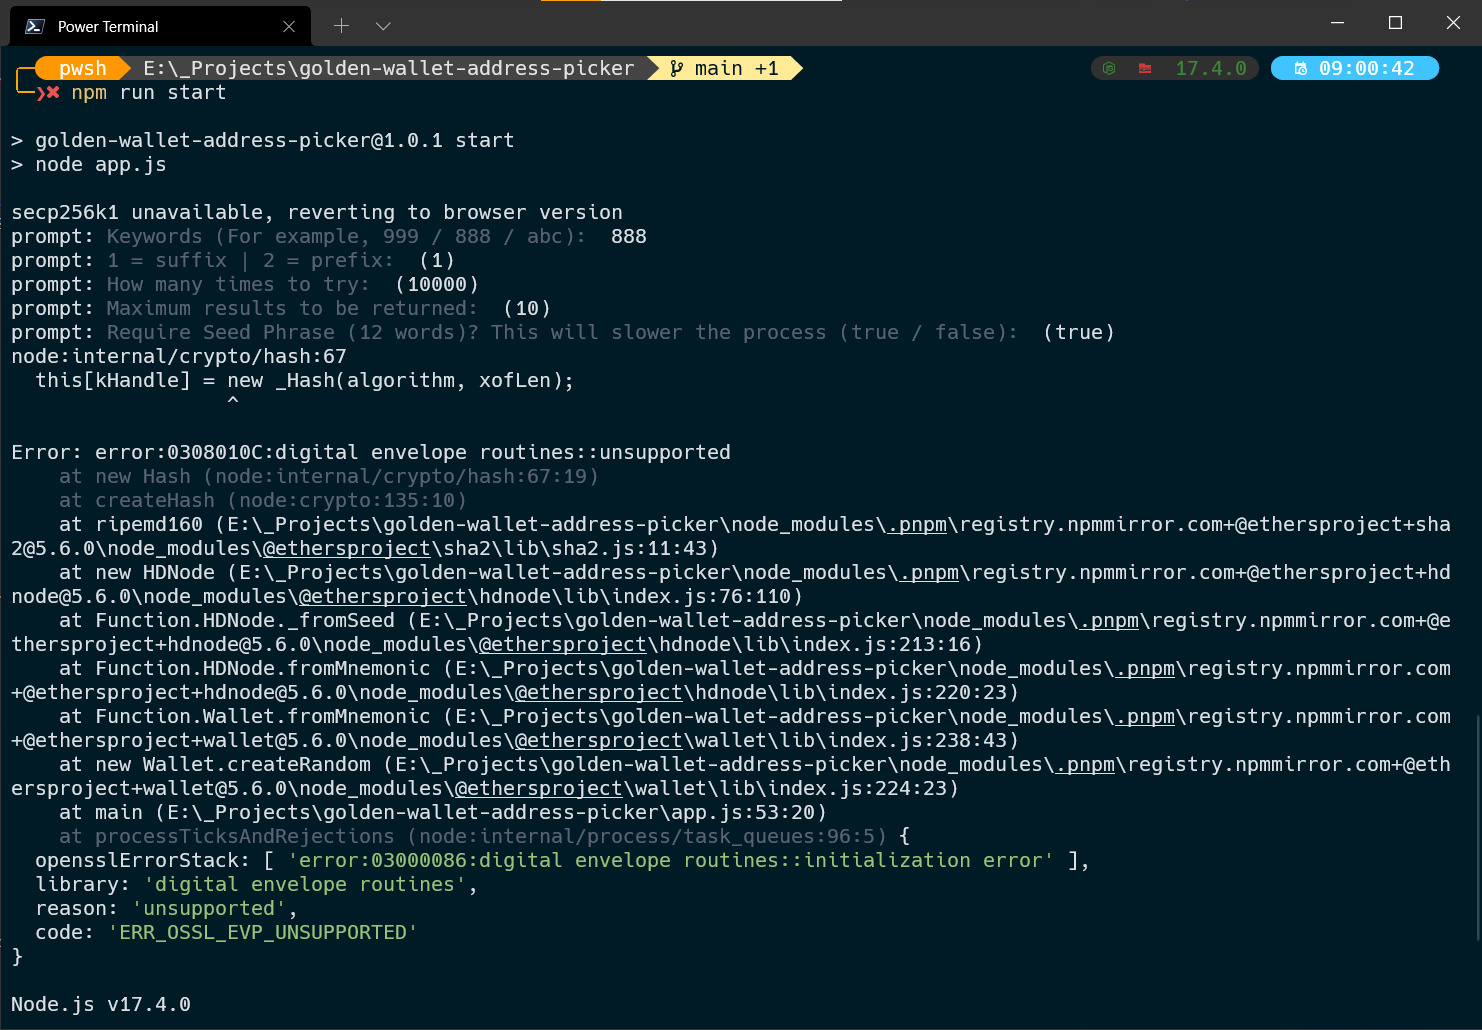Close the Power Terminal tab

tap(289, 26)
